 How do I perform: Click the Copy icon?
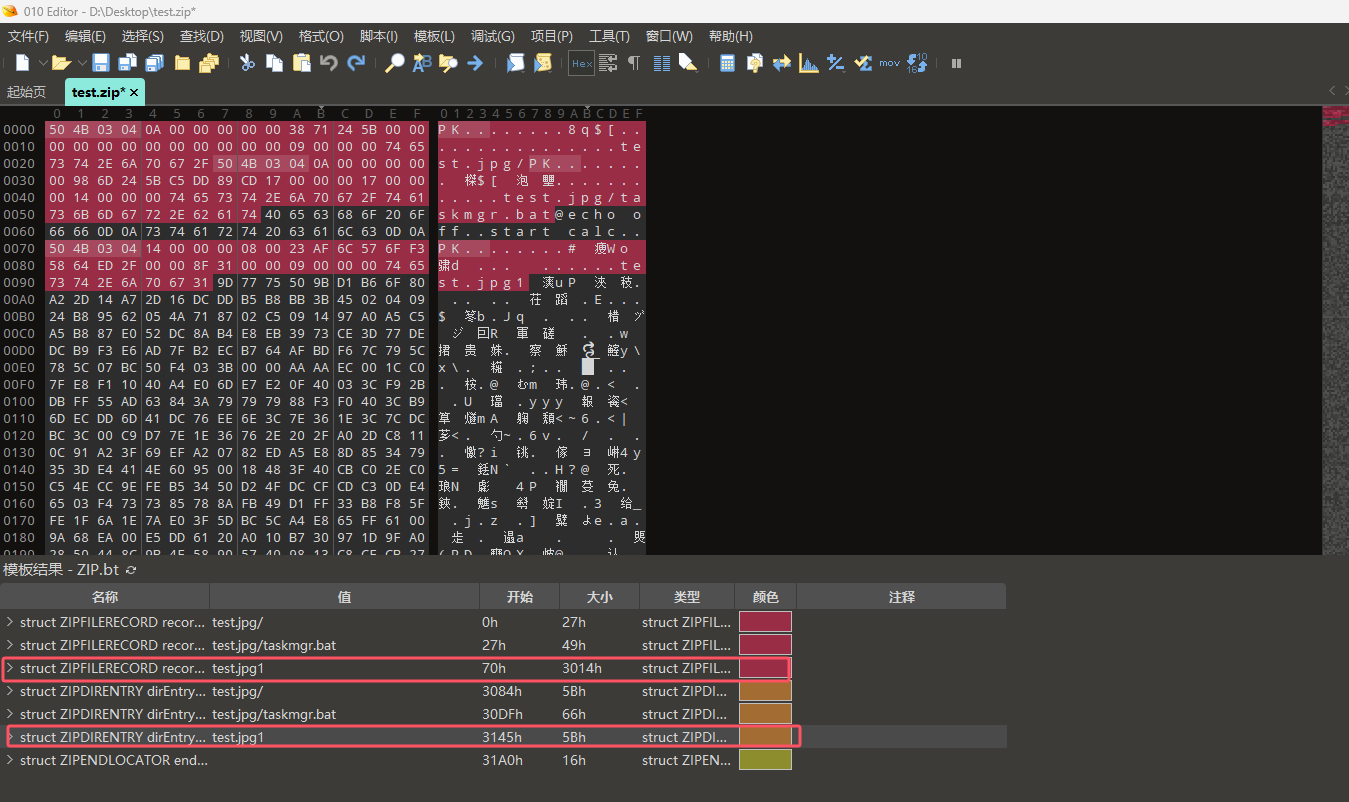274,63
